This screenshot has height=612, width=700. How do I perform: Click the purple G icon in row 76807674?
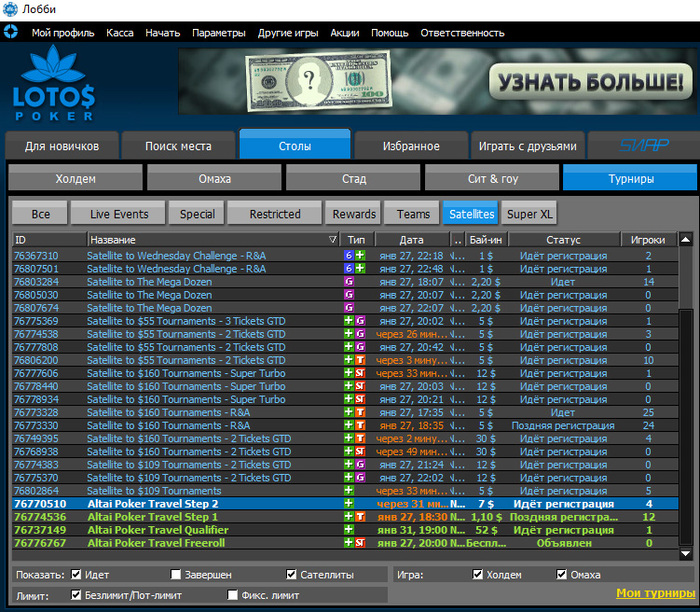(x=349, y=308)
